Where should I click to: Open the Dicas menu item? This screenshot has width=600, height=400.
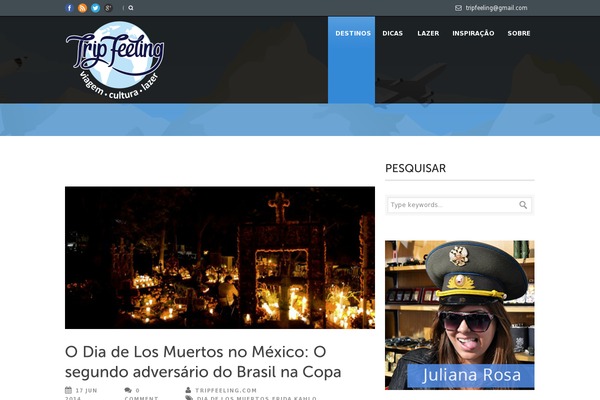pyautogui.click(x=393, y=33)
